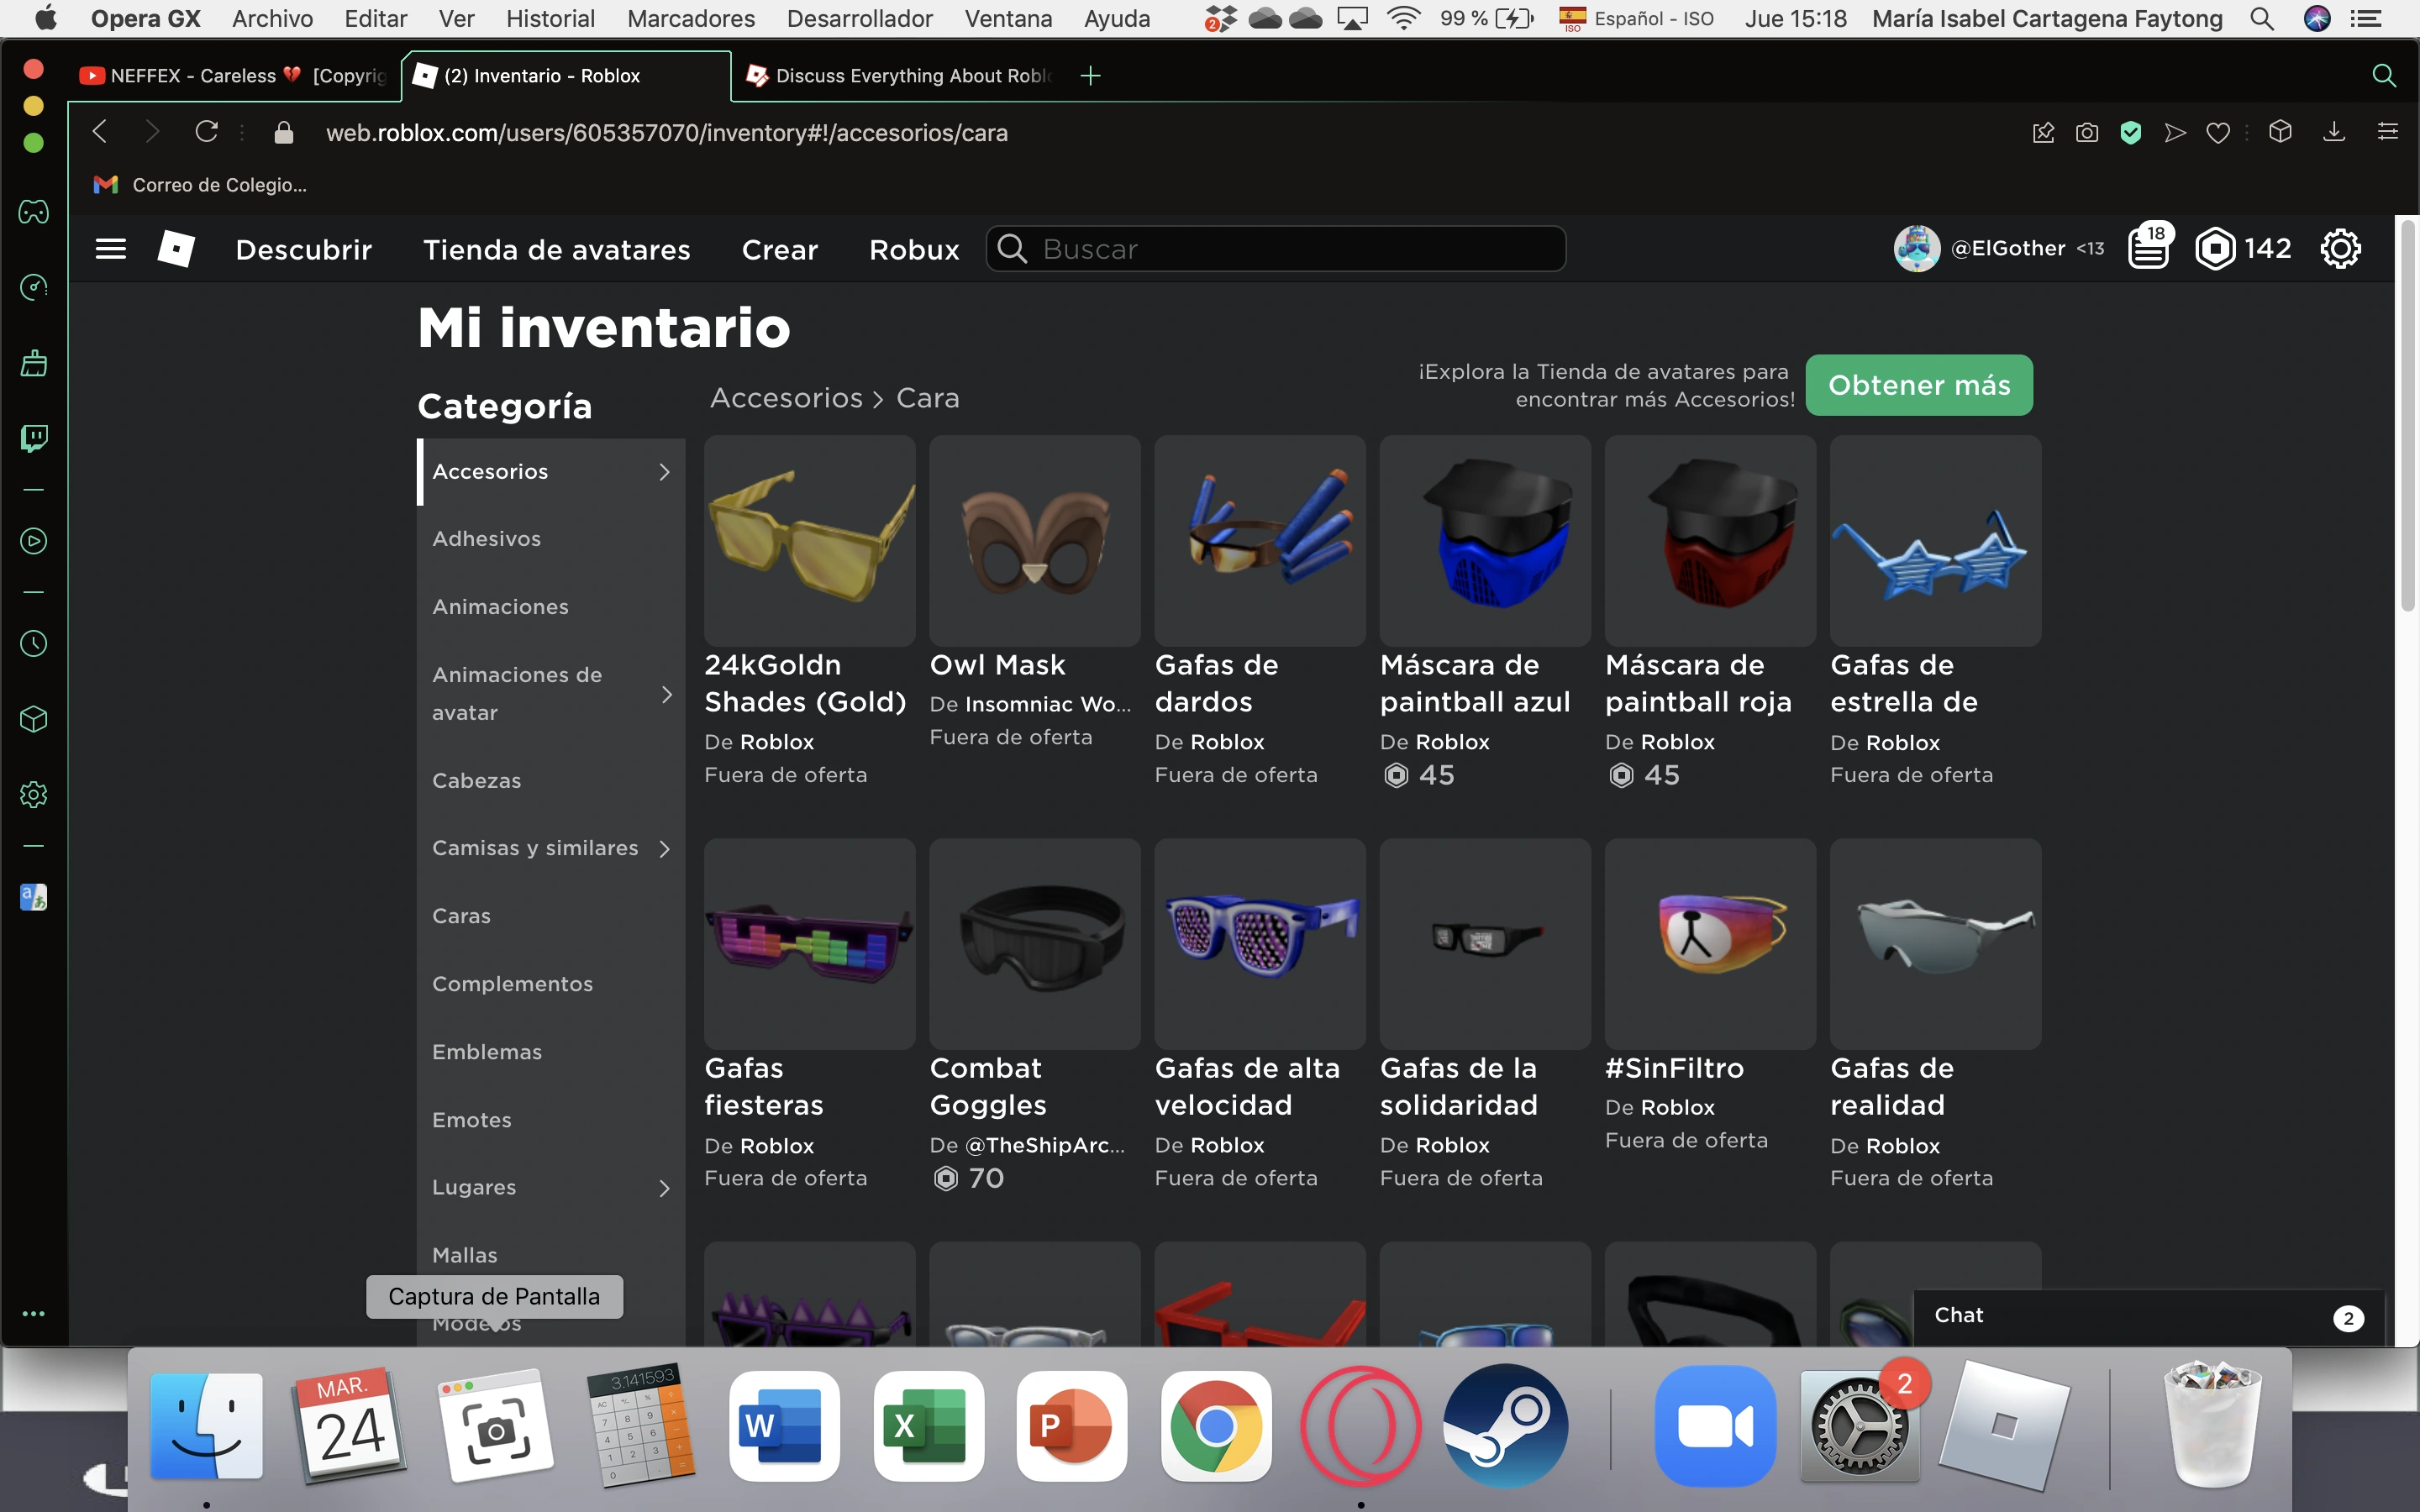The height and width of the screenshot is (1512, 2420).
Task: Take a snapshot with camera toolbar icon
Action: [2087, 132]
